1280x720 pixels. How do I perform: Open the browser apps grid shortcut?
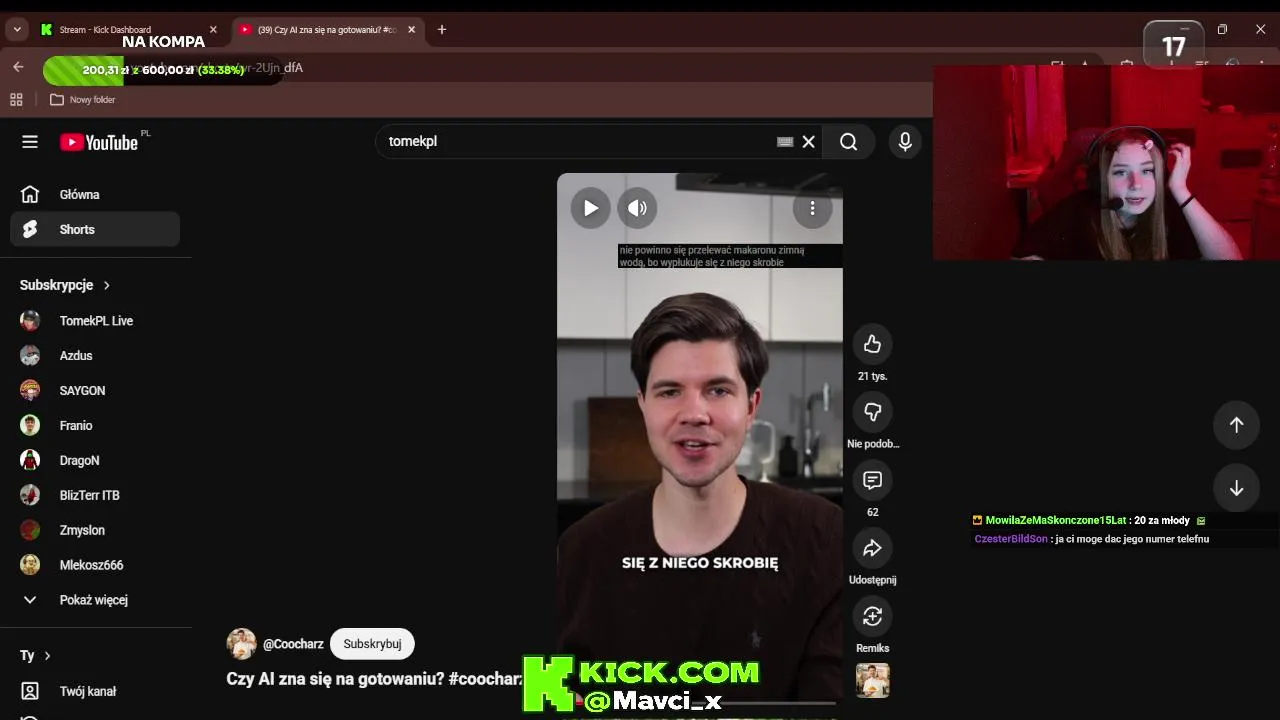(x=16, y=99)
